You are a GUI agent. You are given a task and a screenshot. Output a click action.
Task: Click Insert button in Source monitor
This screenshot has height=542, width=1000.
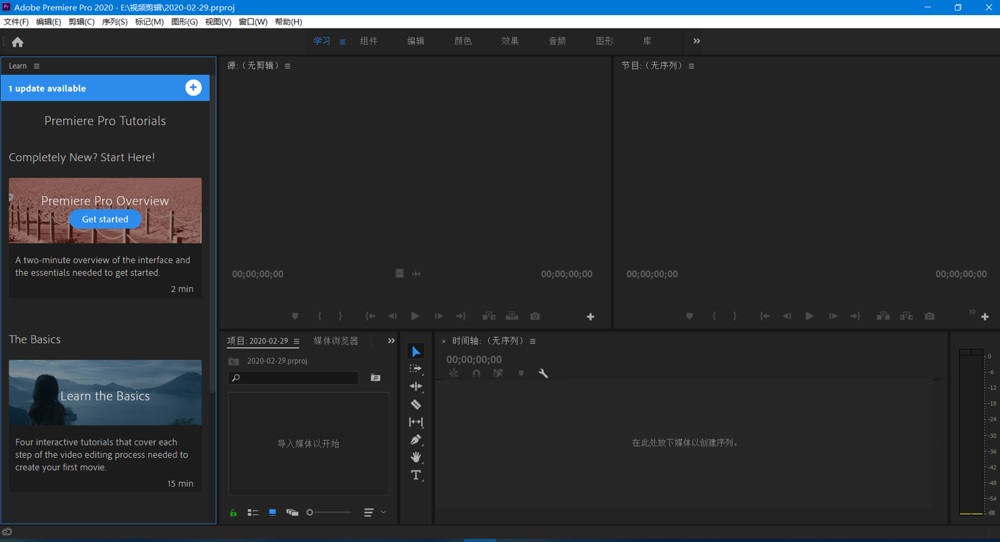(489, 316)
